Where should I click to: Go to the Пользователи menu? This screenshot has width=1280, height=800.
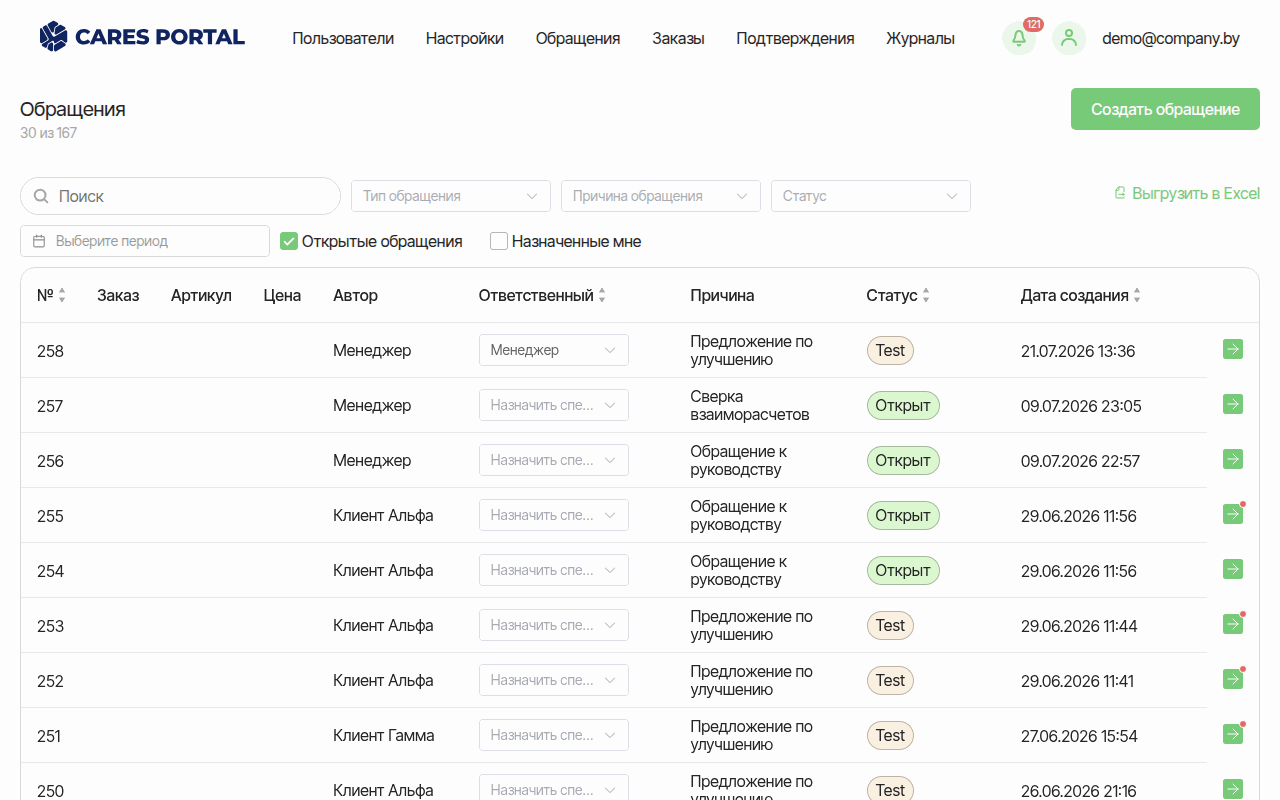pyautogui.click(x=343, y=39)
